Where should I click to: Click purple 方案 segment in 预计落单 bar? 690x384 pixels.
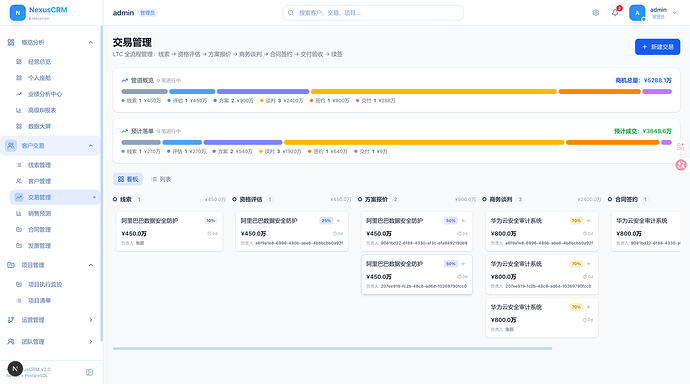[243, 142]
